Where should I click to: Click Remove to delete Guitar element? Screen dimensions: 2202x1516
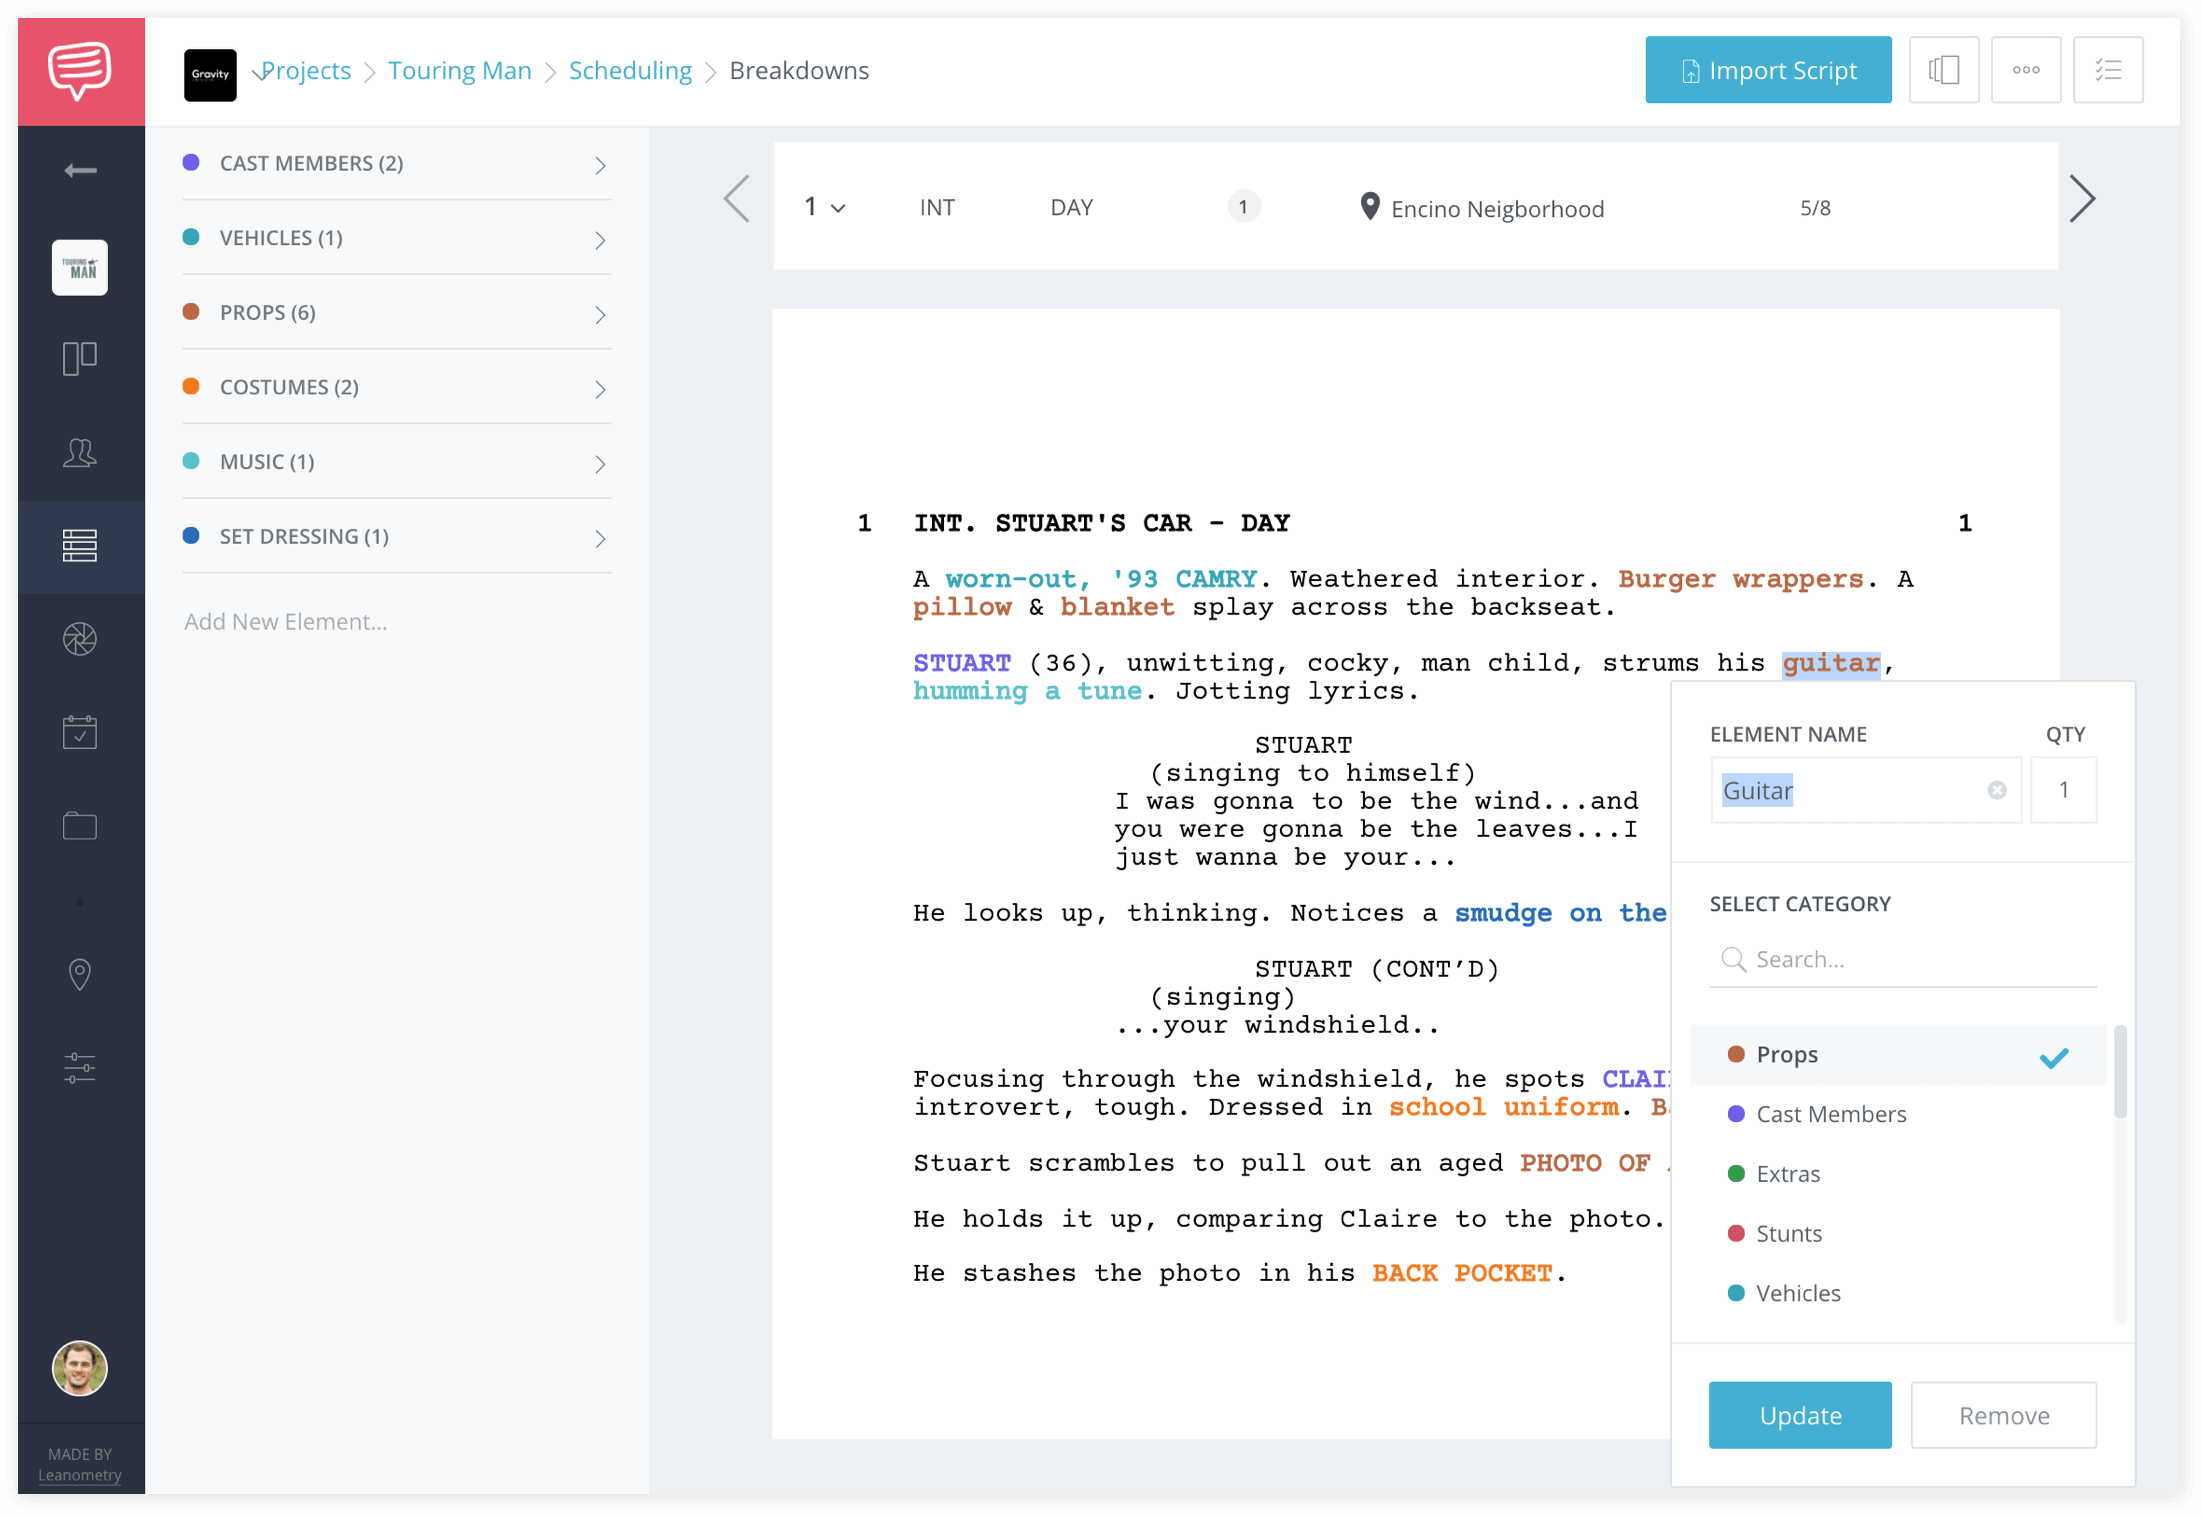point(2003,1414)
